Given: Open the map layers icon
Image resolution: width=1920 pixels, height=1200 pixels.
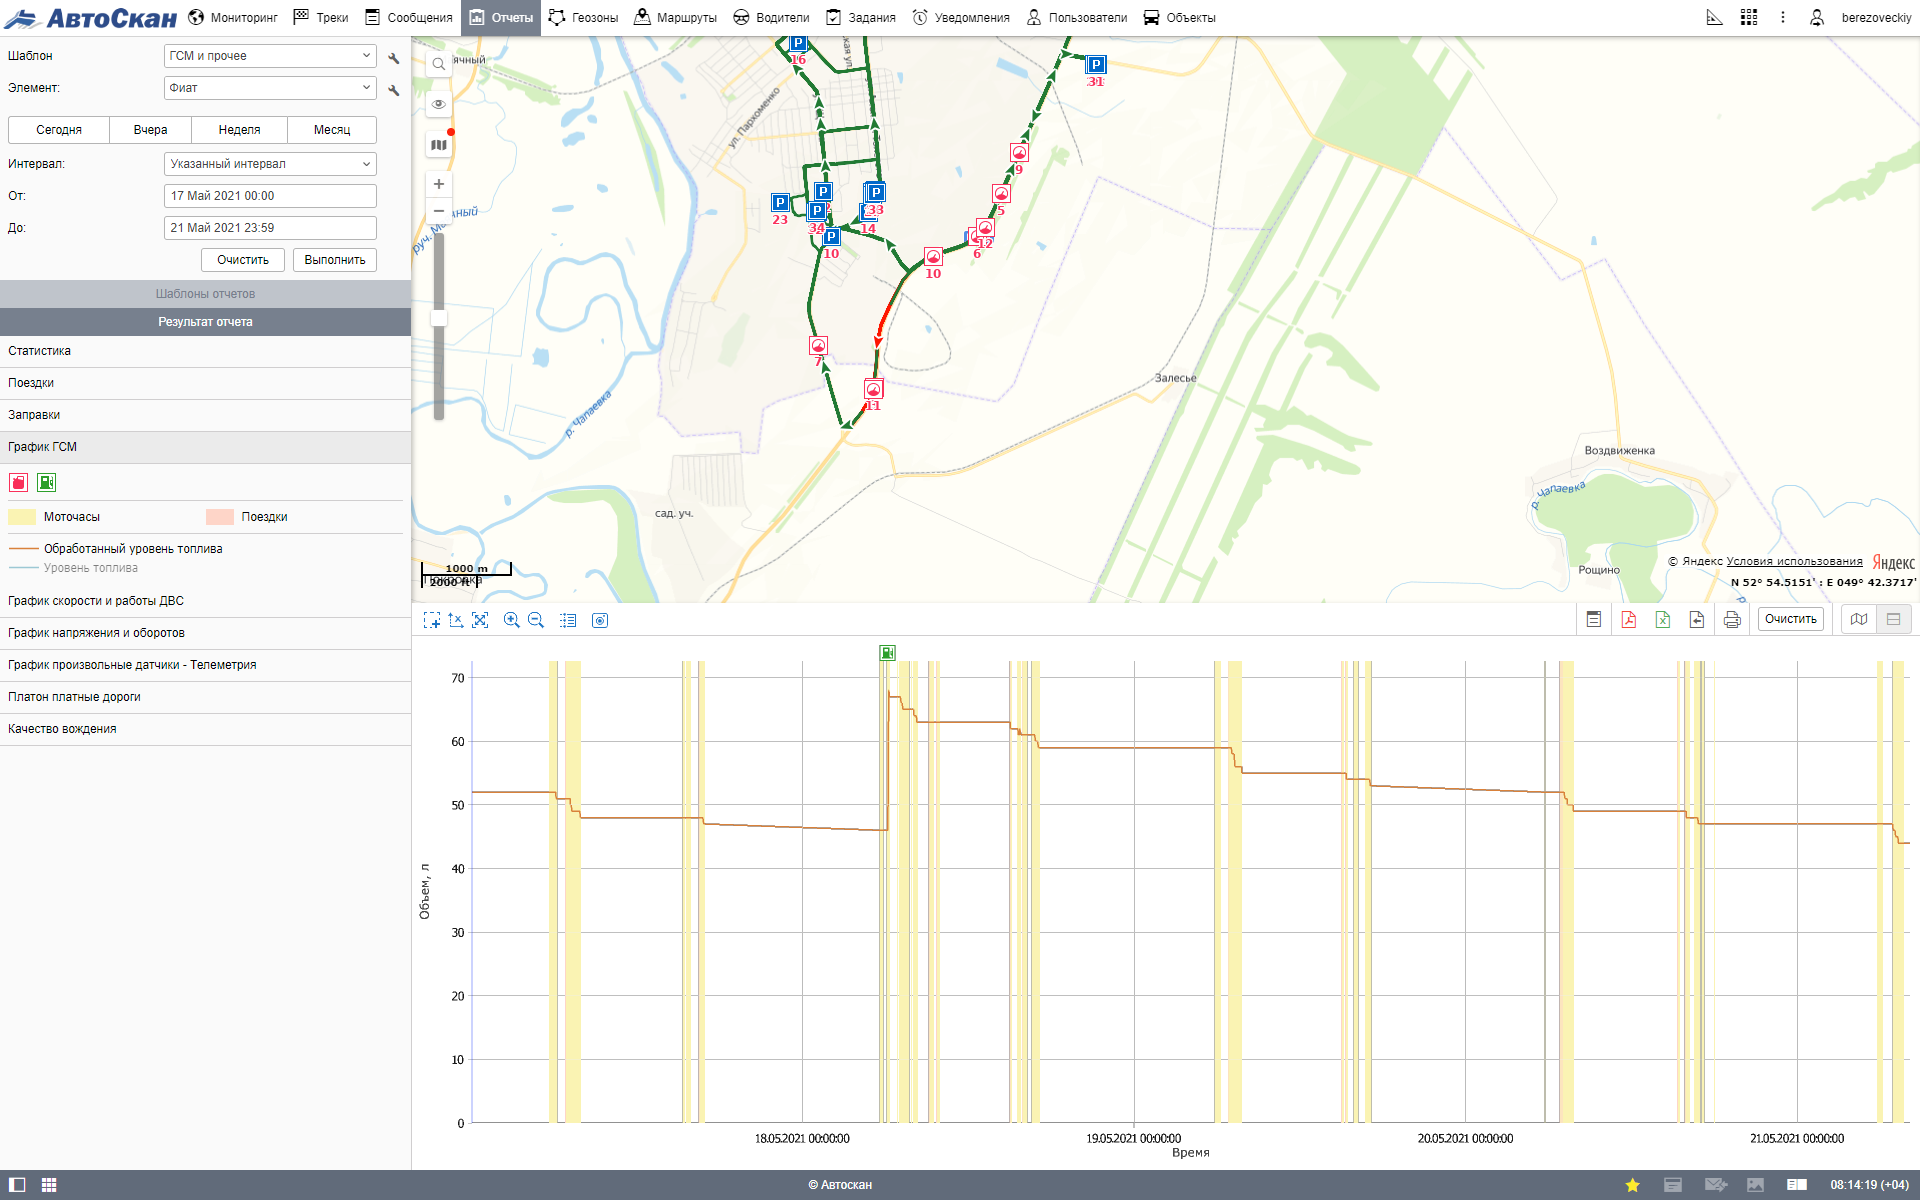Looking at the screenshot, I should tap(439, 145).
